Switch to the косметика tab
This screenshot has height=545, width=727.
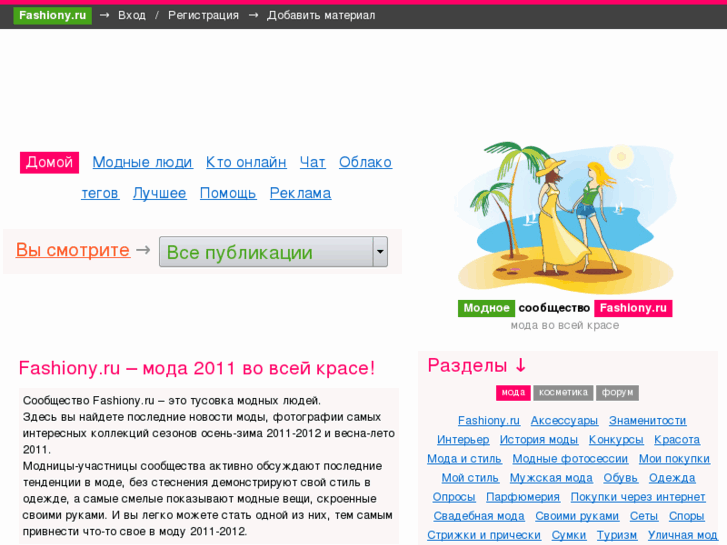563,392
